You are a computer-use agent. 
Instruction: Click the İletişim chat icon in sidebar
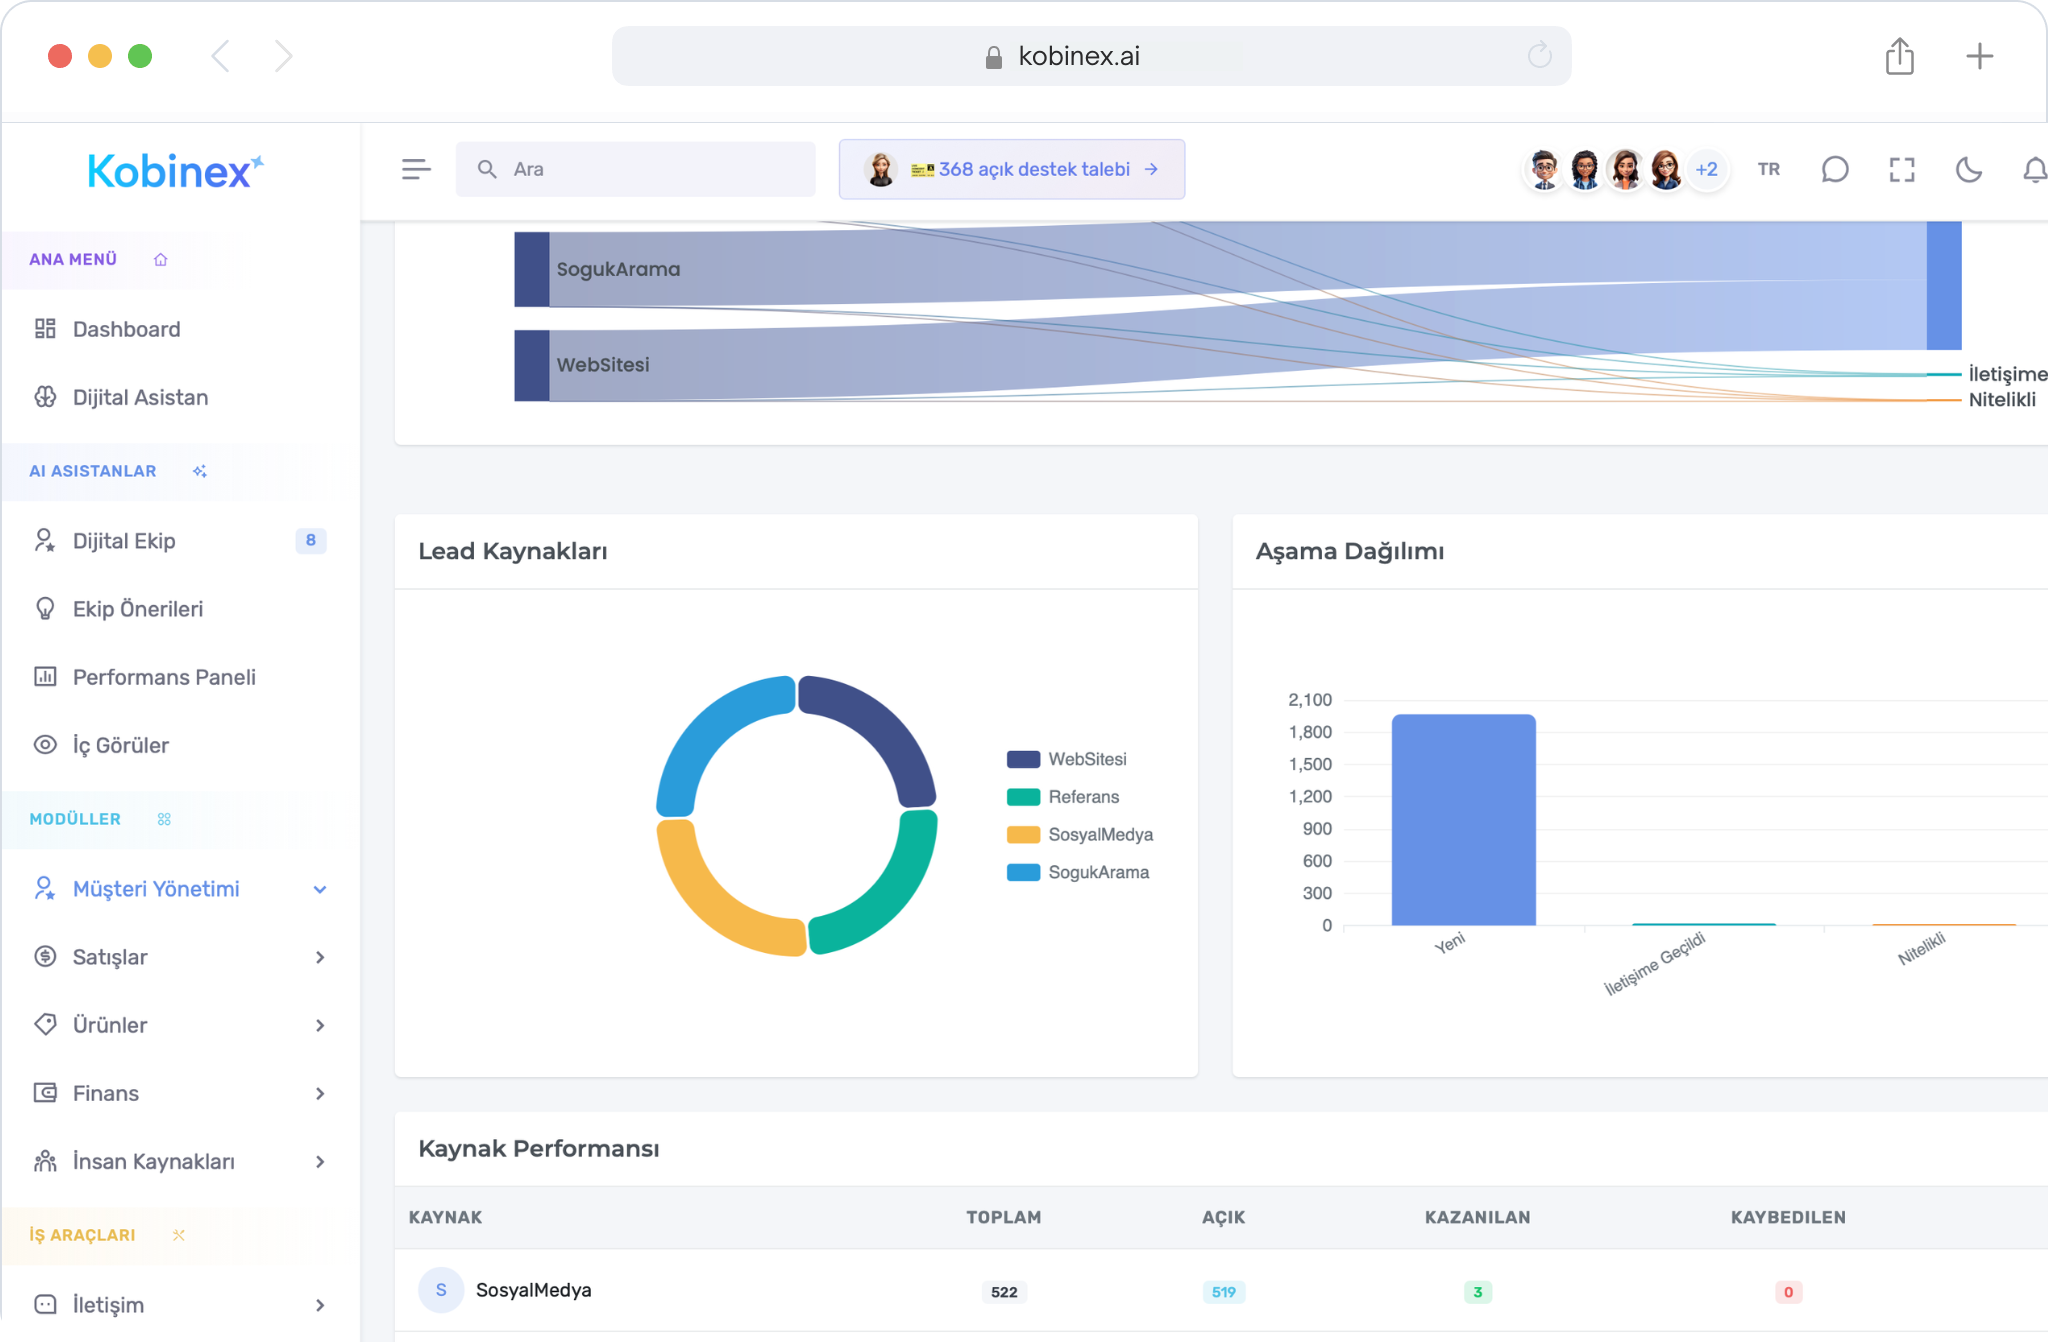click(x=45, y=1305)
